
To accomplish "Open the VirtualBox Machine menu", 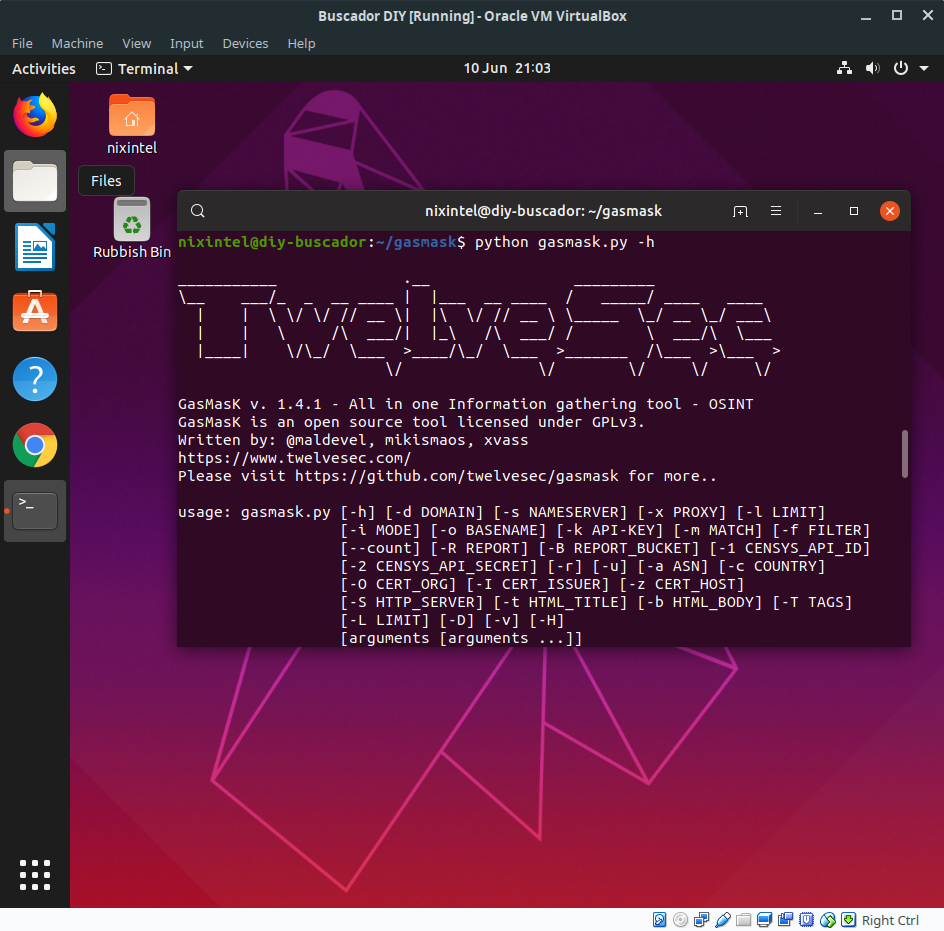I will pos(77,43).
